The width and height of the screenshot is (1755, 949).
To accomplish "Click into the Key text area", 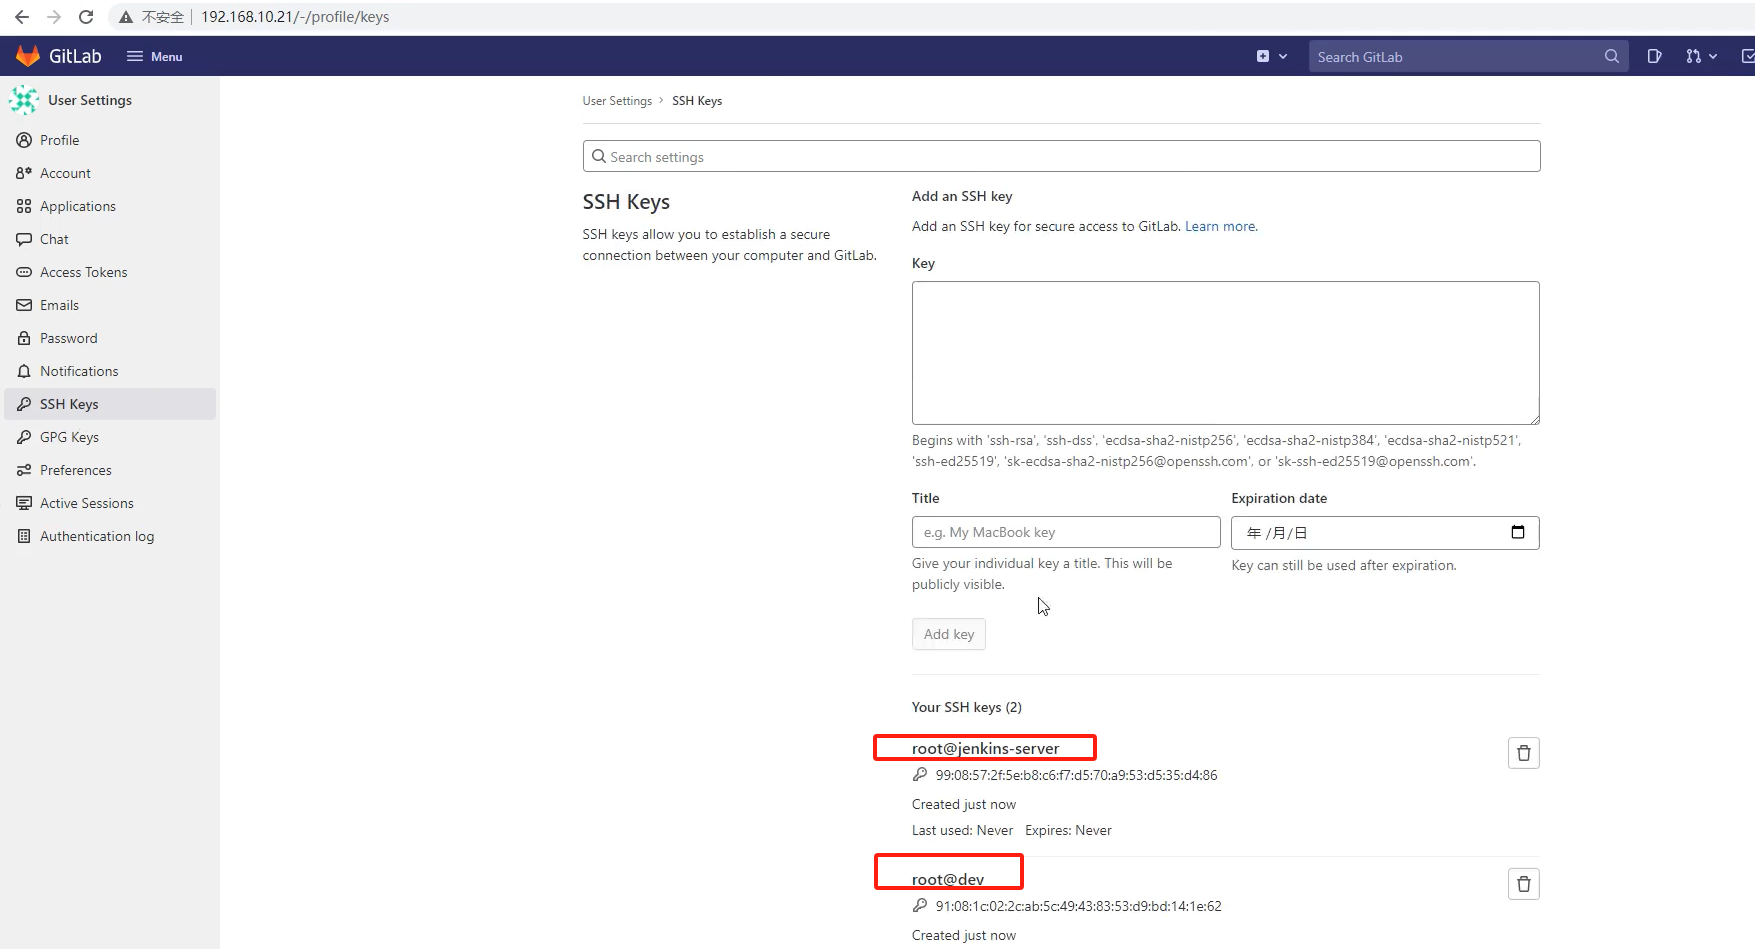I will [x=1225, y=353].
